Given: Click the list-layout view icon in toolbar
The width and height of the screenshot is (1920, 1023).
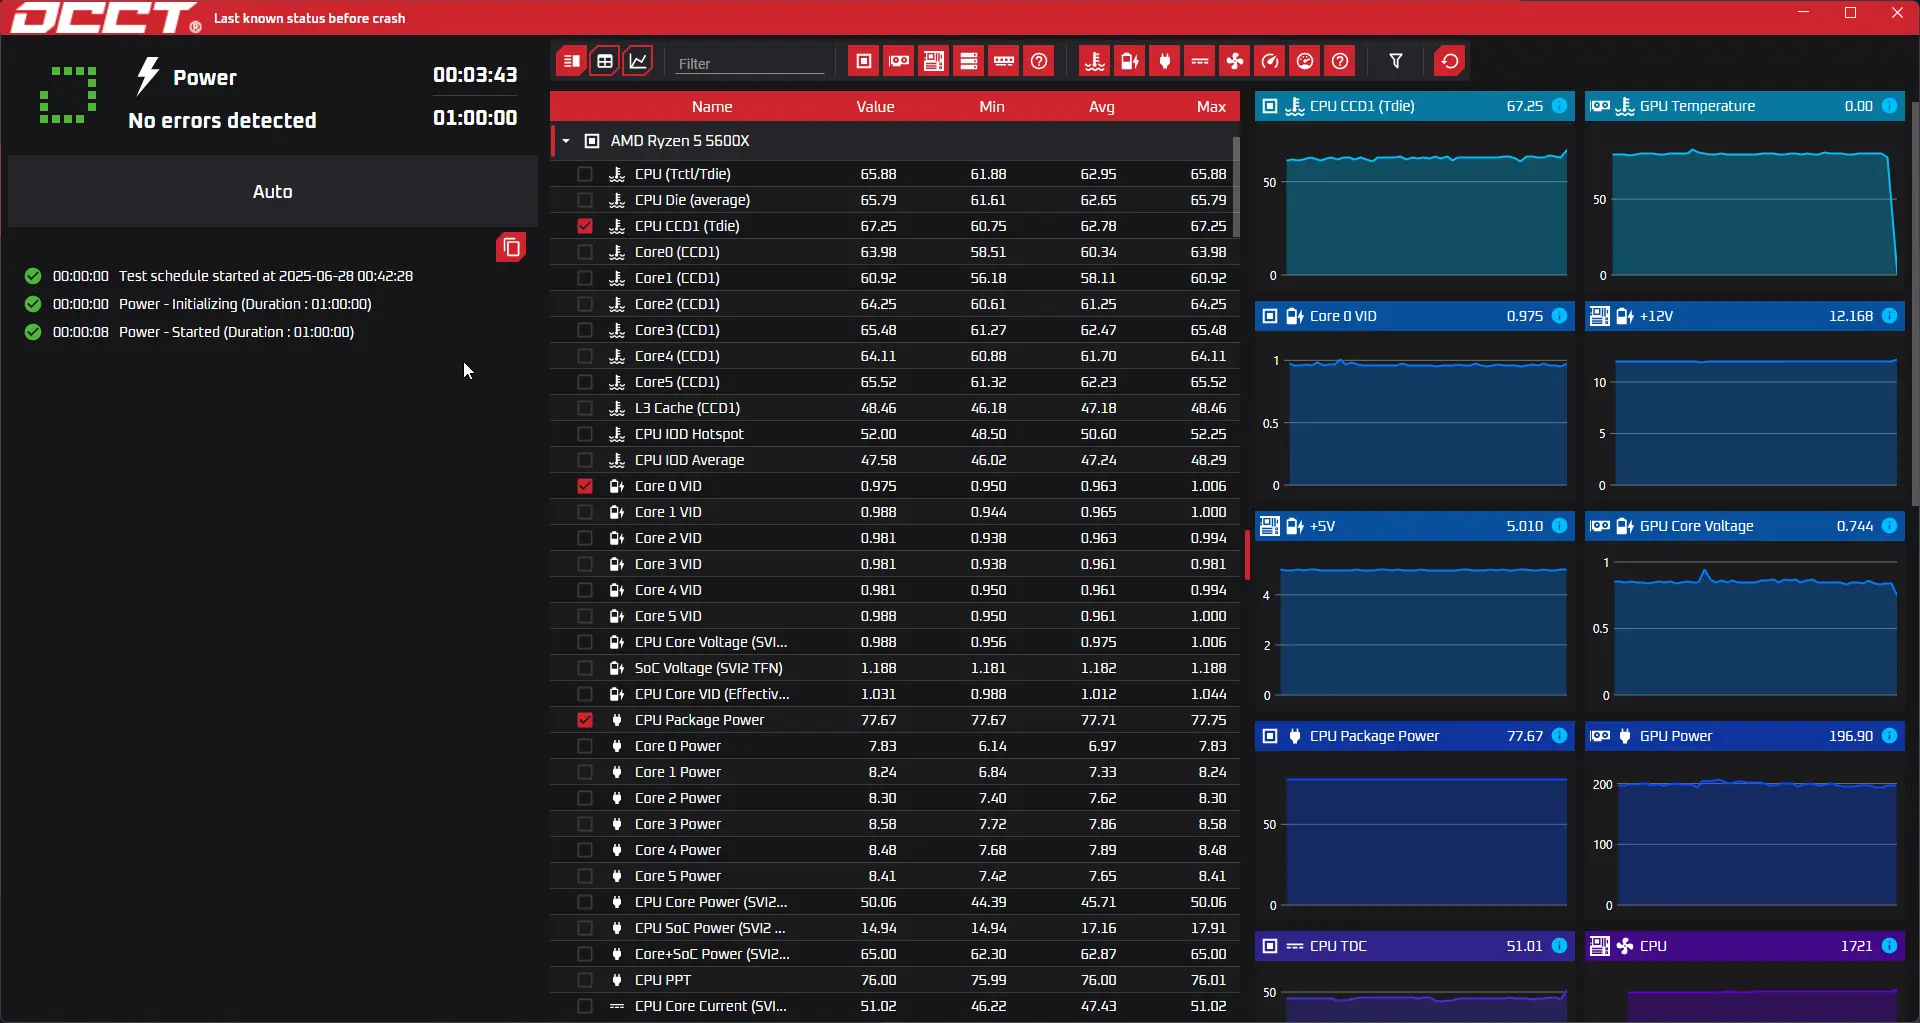Looking at the screenshot, I should (571, 62).
